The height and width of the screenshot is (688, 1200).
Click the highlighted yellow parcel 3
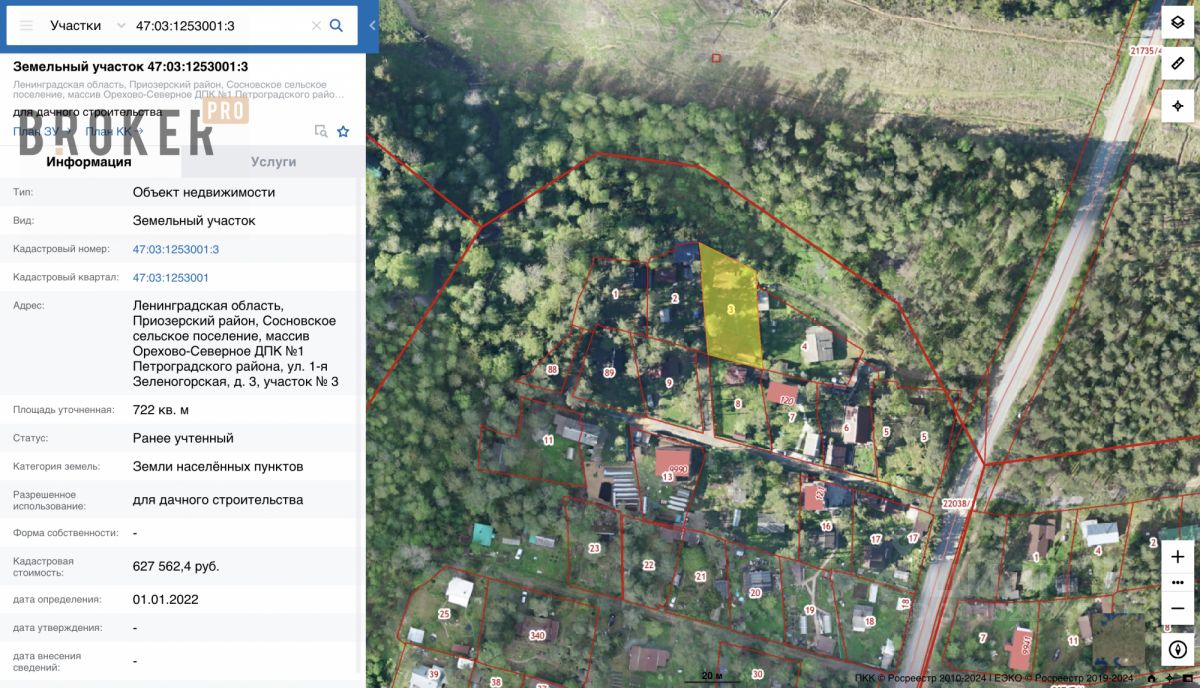[731, 310]
